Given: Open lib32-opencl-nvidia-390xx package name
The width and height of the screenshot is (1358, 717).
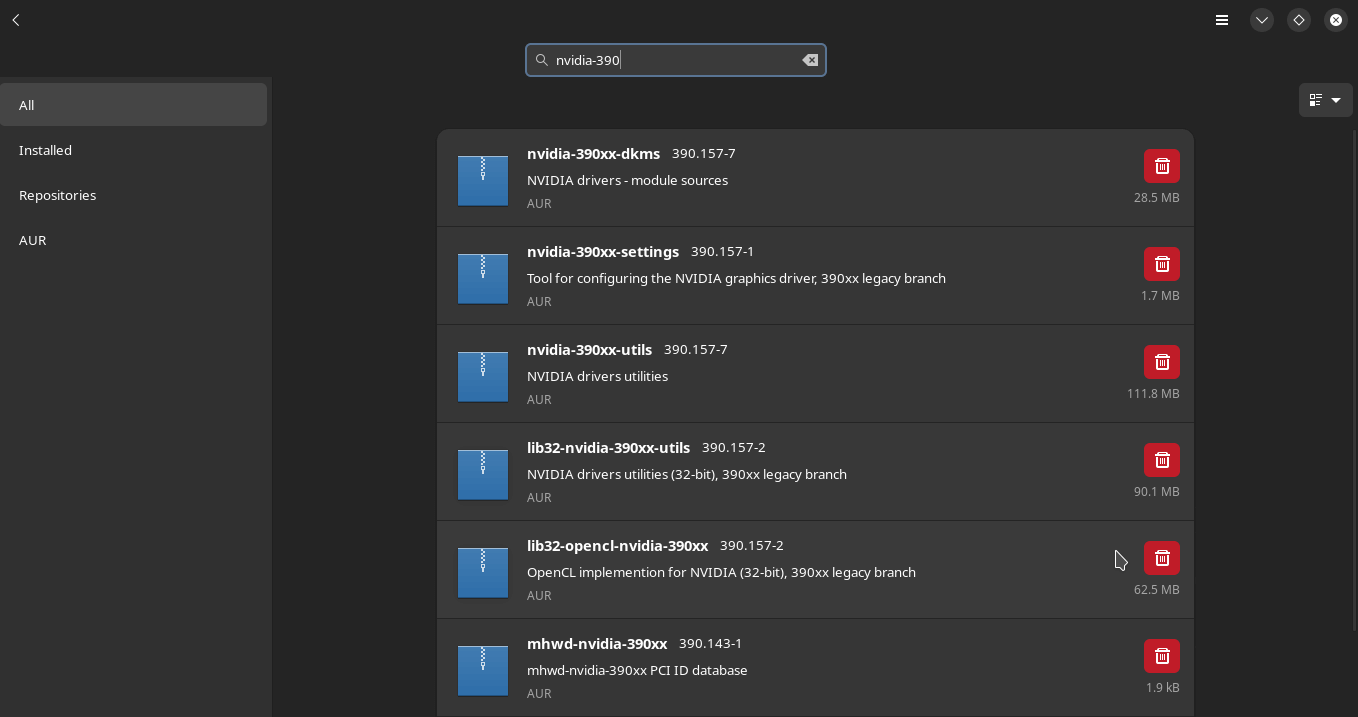Looking at the screenshot, I should point(617,546).
